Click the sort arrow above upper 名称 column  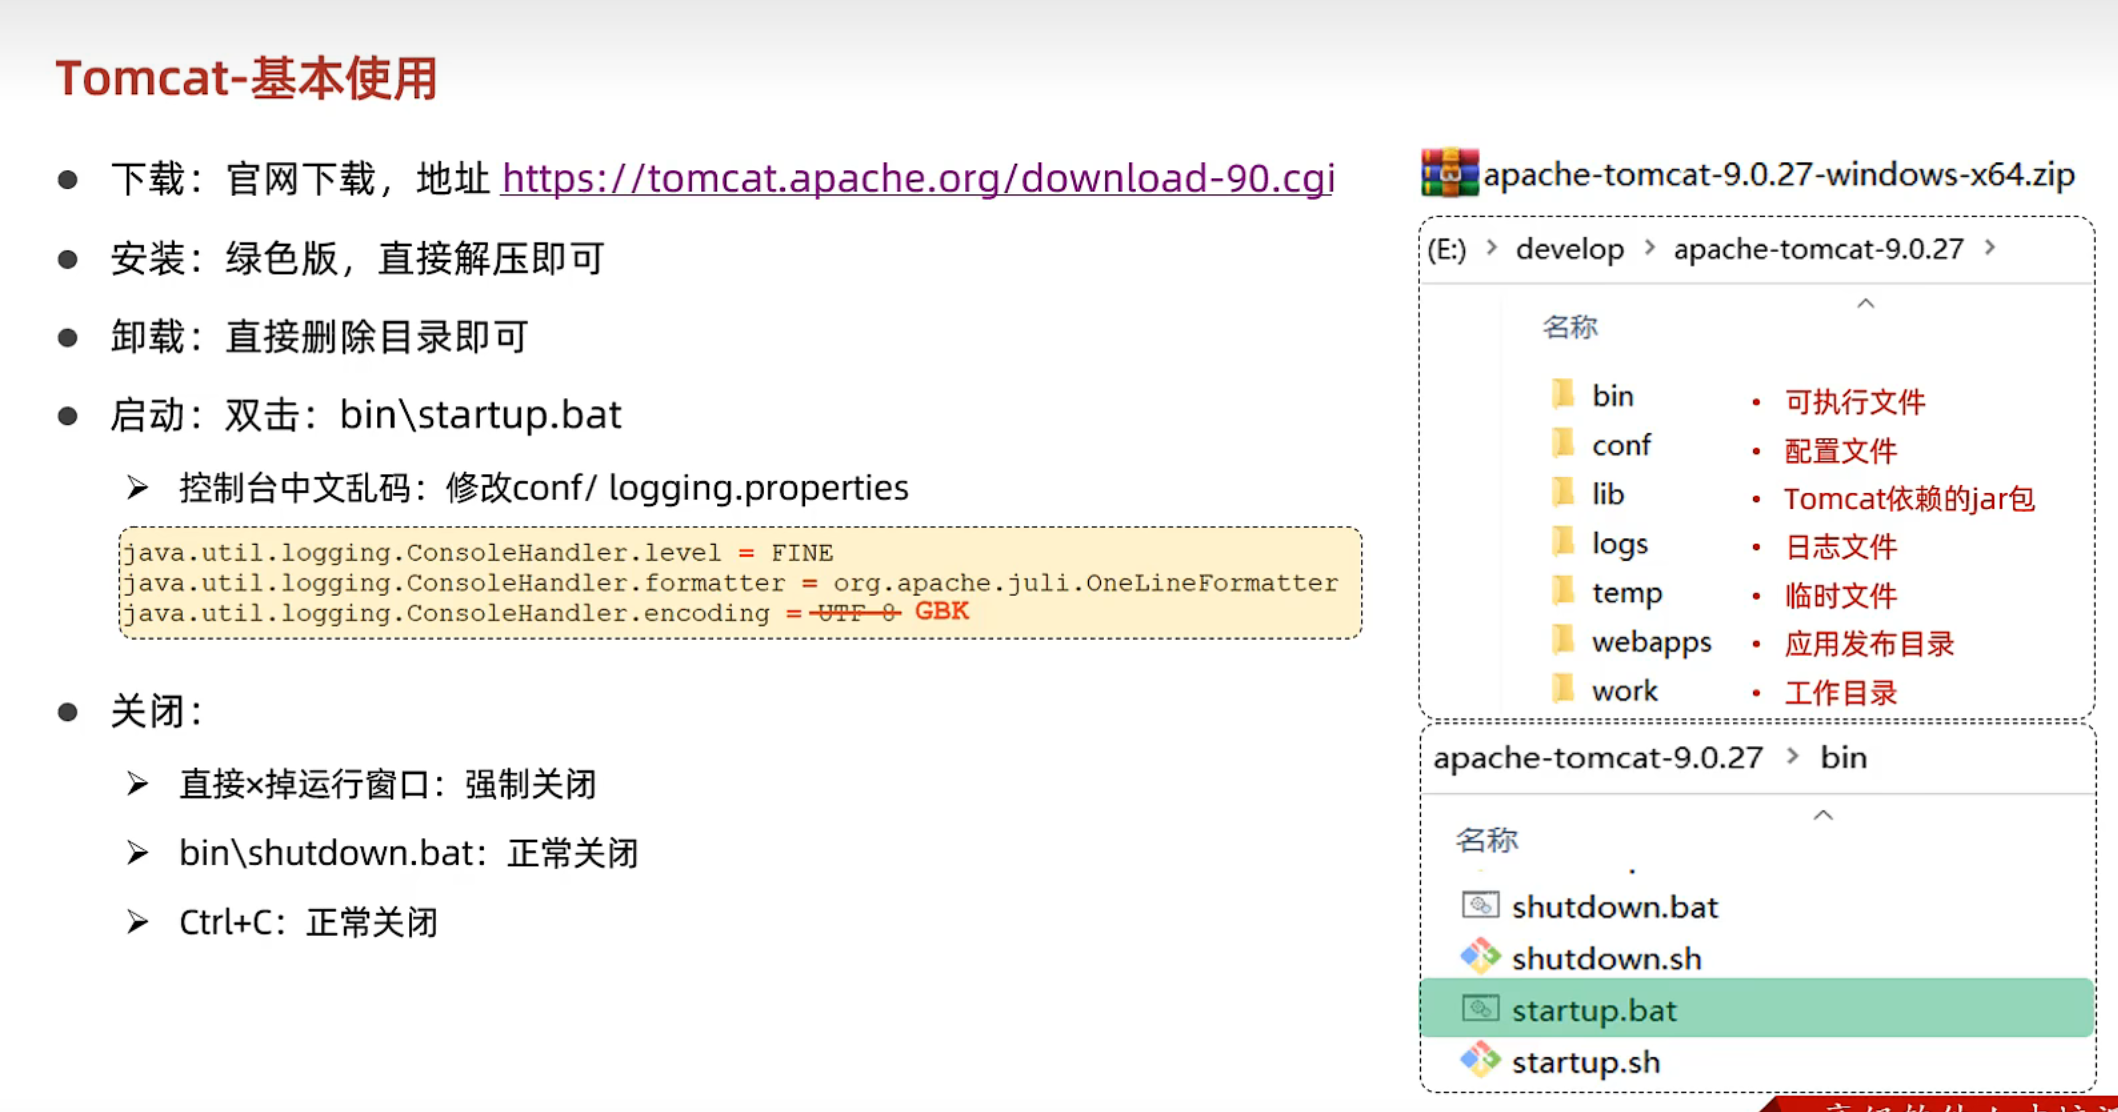click(1865, 303)
